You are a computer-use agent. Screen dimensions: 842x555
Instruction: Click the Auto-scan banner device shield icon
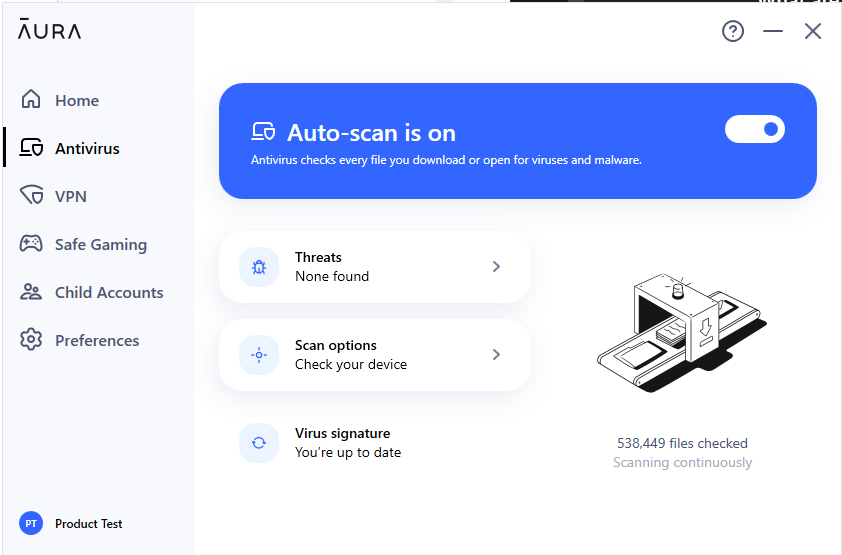click(263, 132)
